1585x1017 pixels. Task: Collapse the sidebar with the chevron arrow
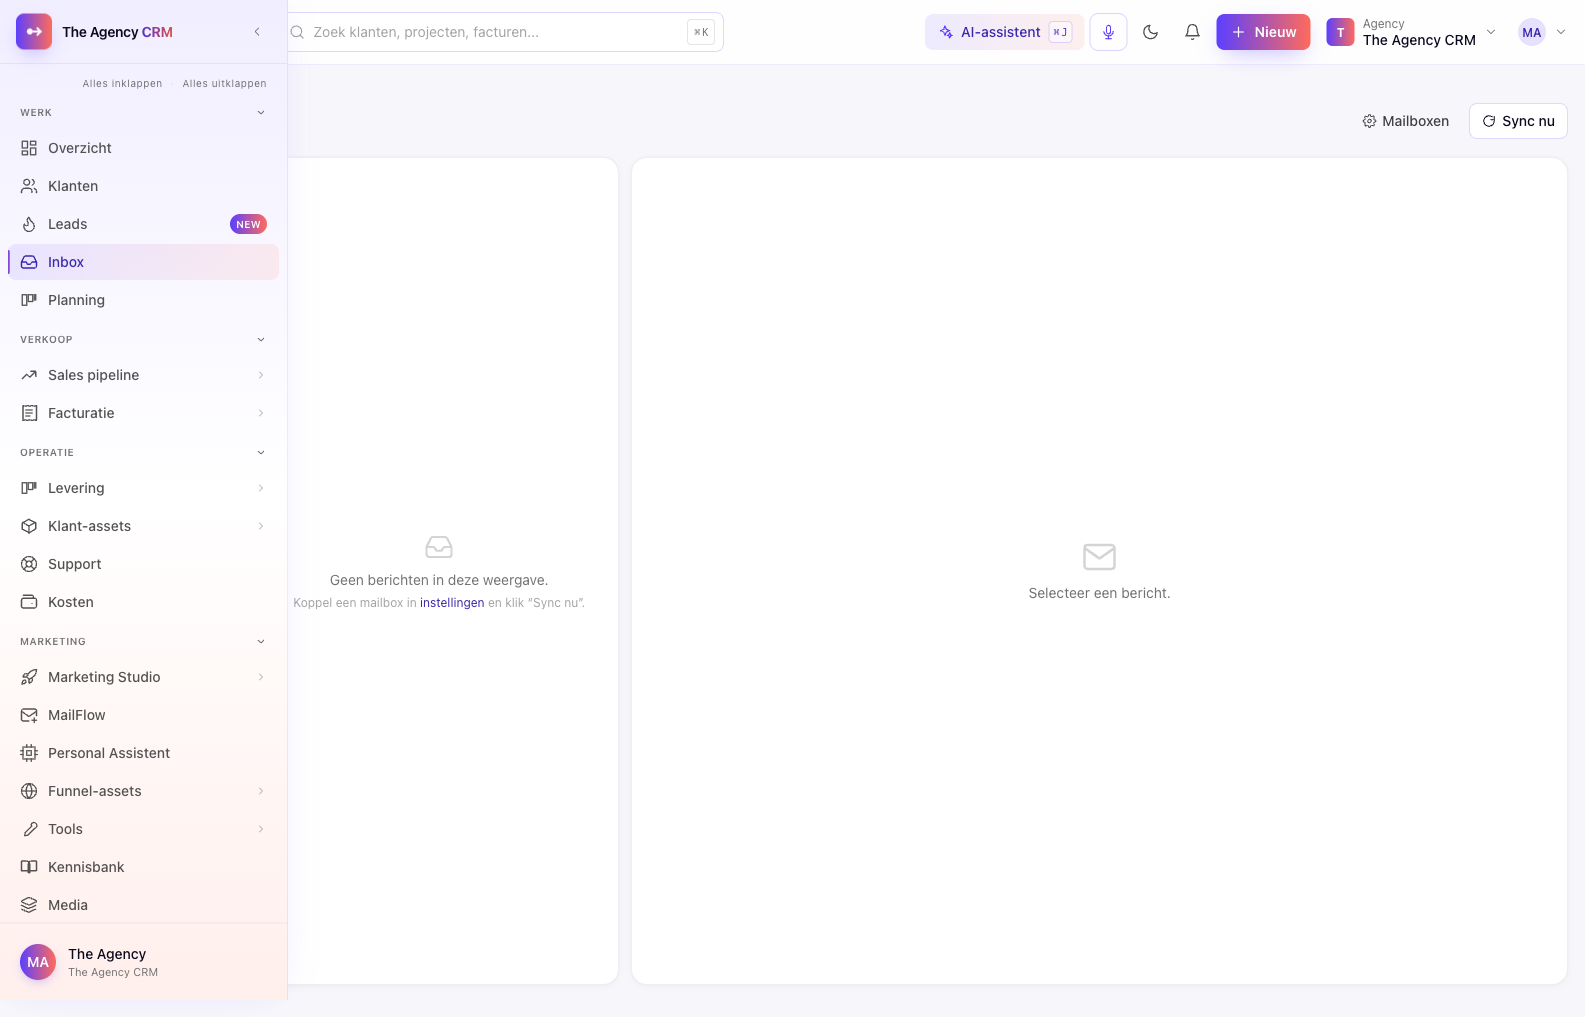click(x=257, y=32)
